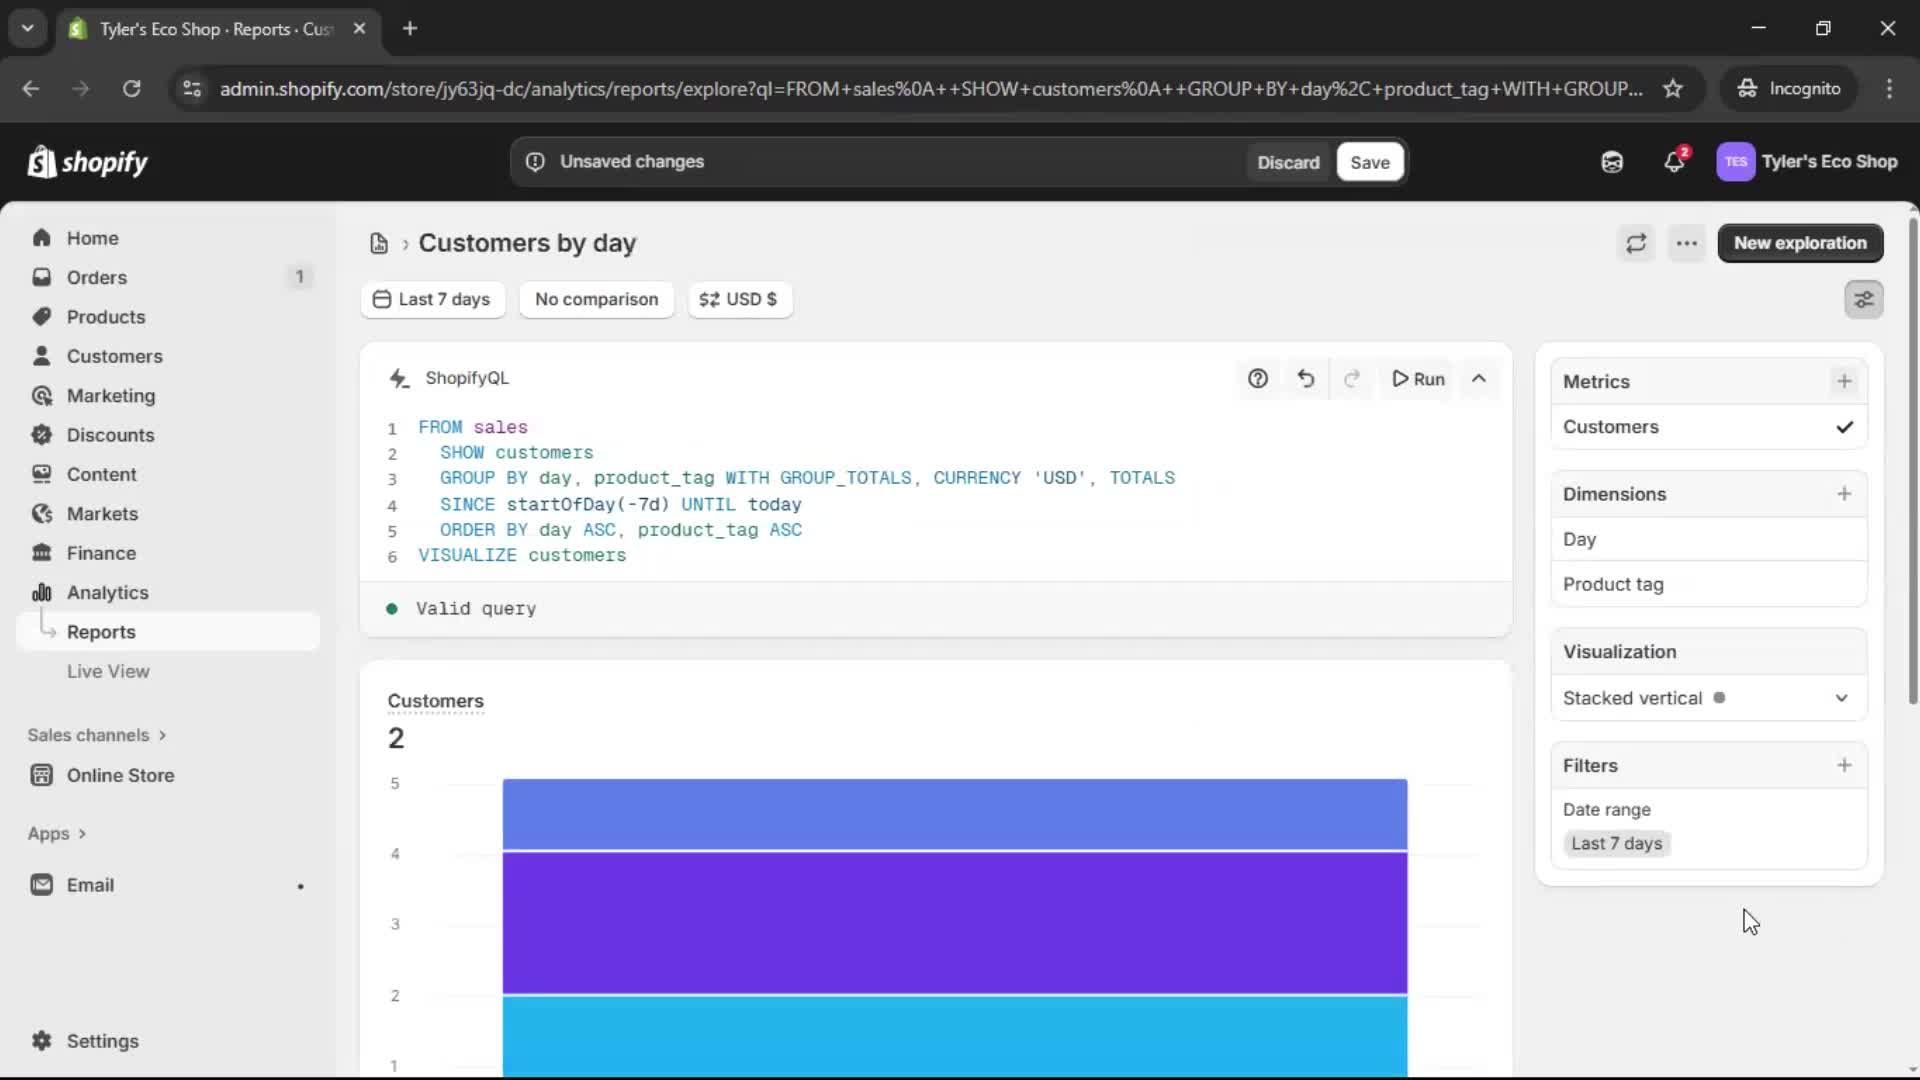Run the ShopifyQL query
This screenshot has height=1080, width=1920.
tap(1418, 379)
